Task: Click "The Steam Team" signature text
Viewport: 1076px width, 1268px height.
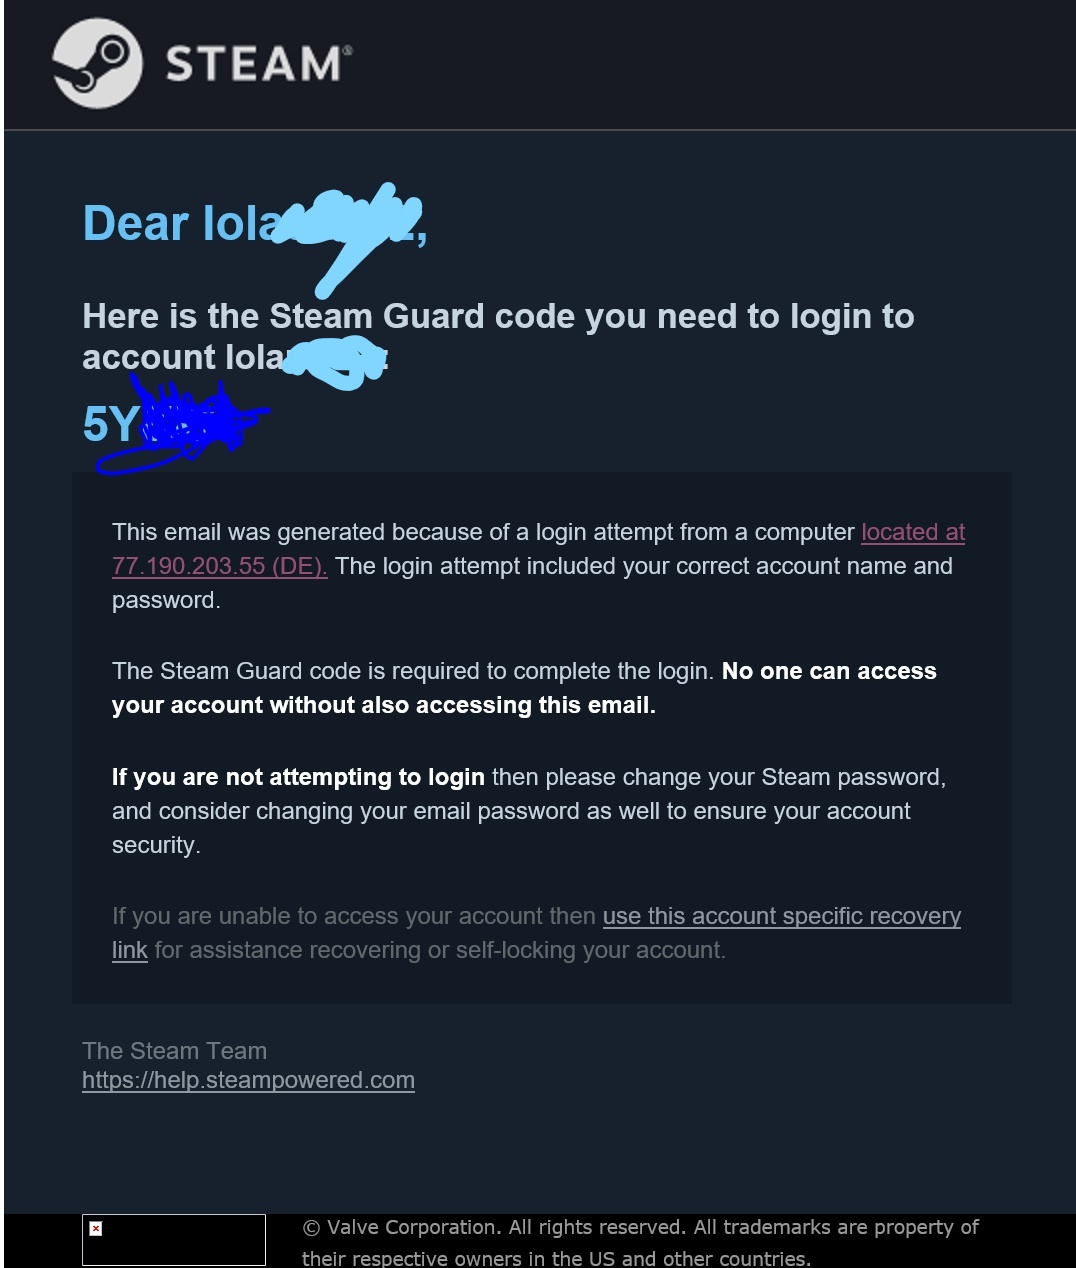Action: (x=174, y=1051)
